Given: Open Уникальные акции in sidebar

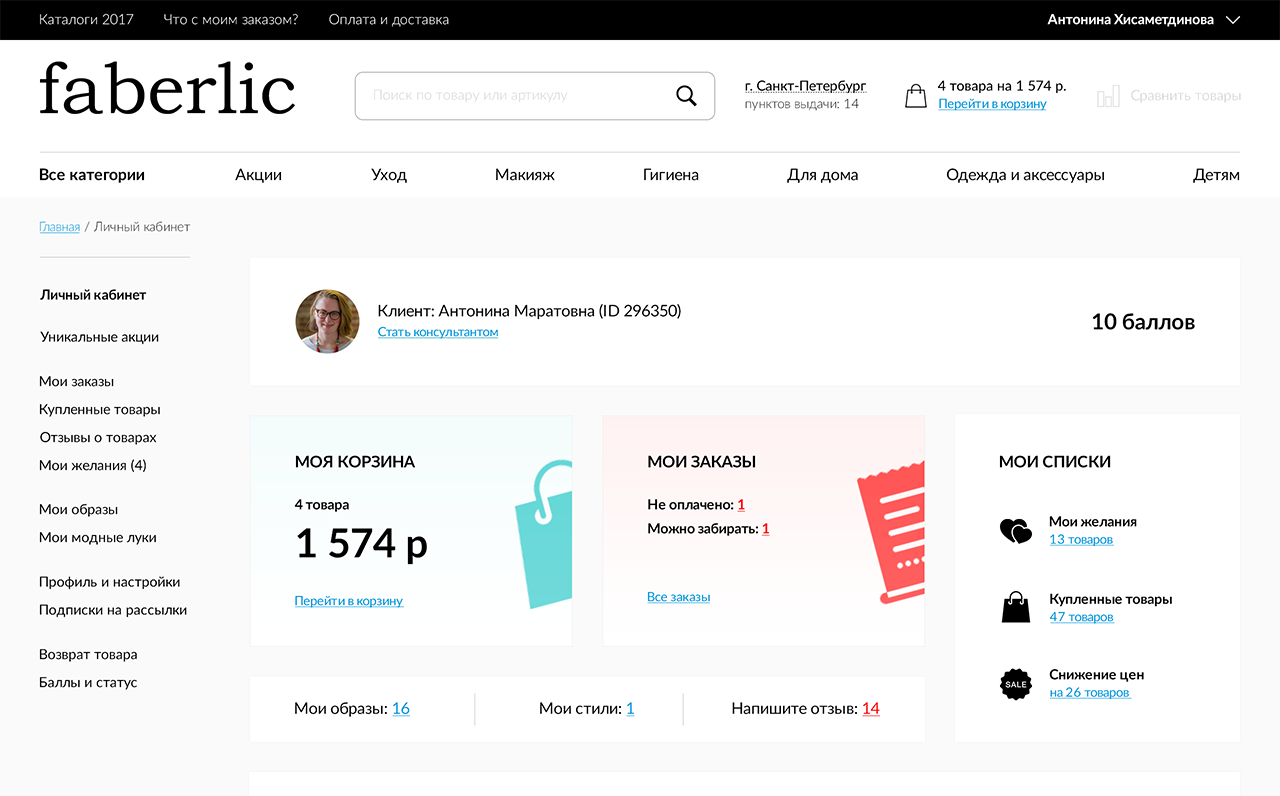Looking at the screenshot, I should [x=99, y=337].
